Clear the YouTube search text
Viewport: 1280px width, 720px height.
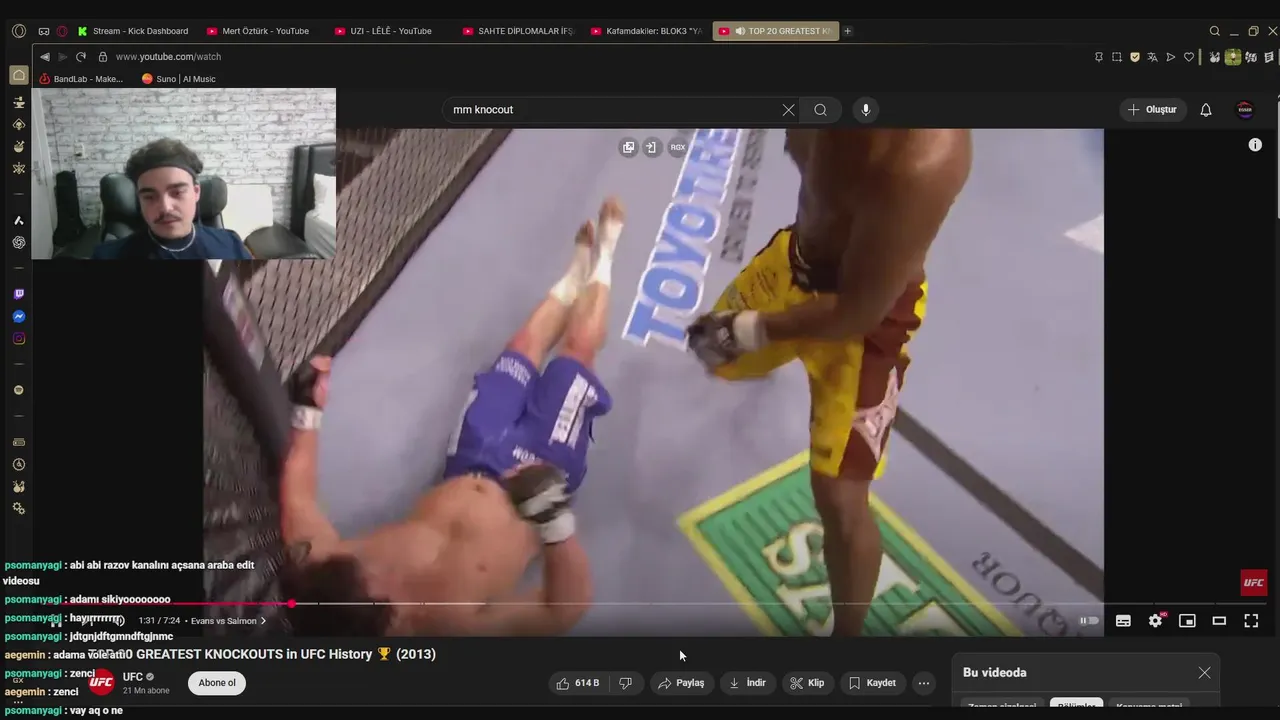click(x=788, y=110)
